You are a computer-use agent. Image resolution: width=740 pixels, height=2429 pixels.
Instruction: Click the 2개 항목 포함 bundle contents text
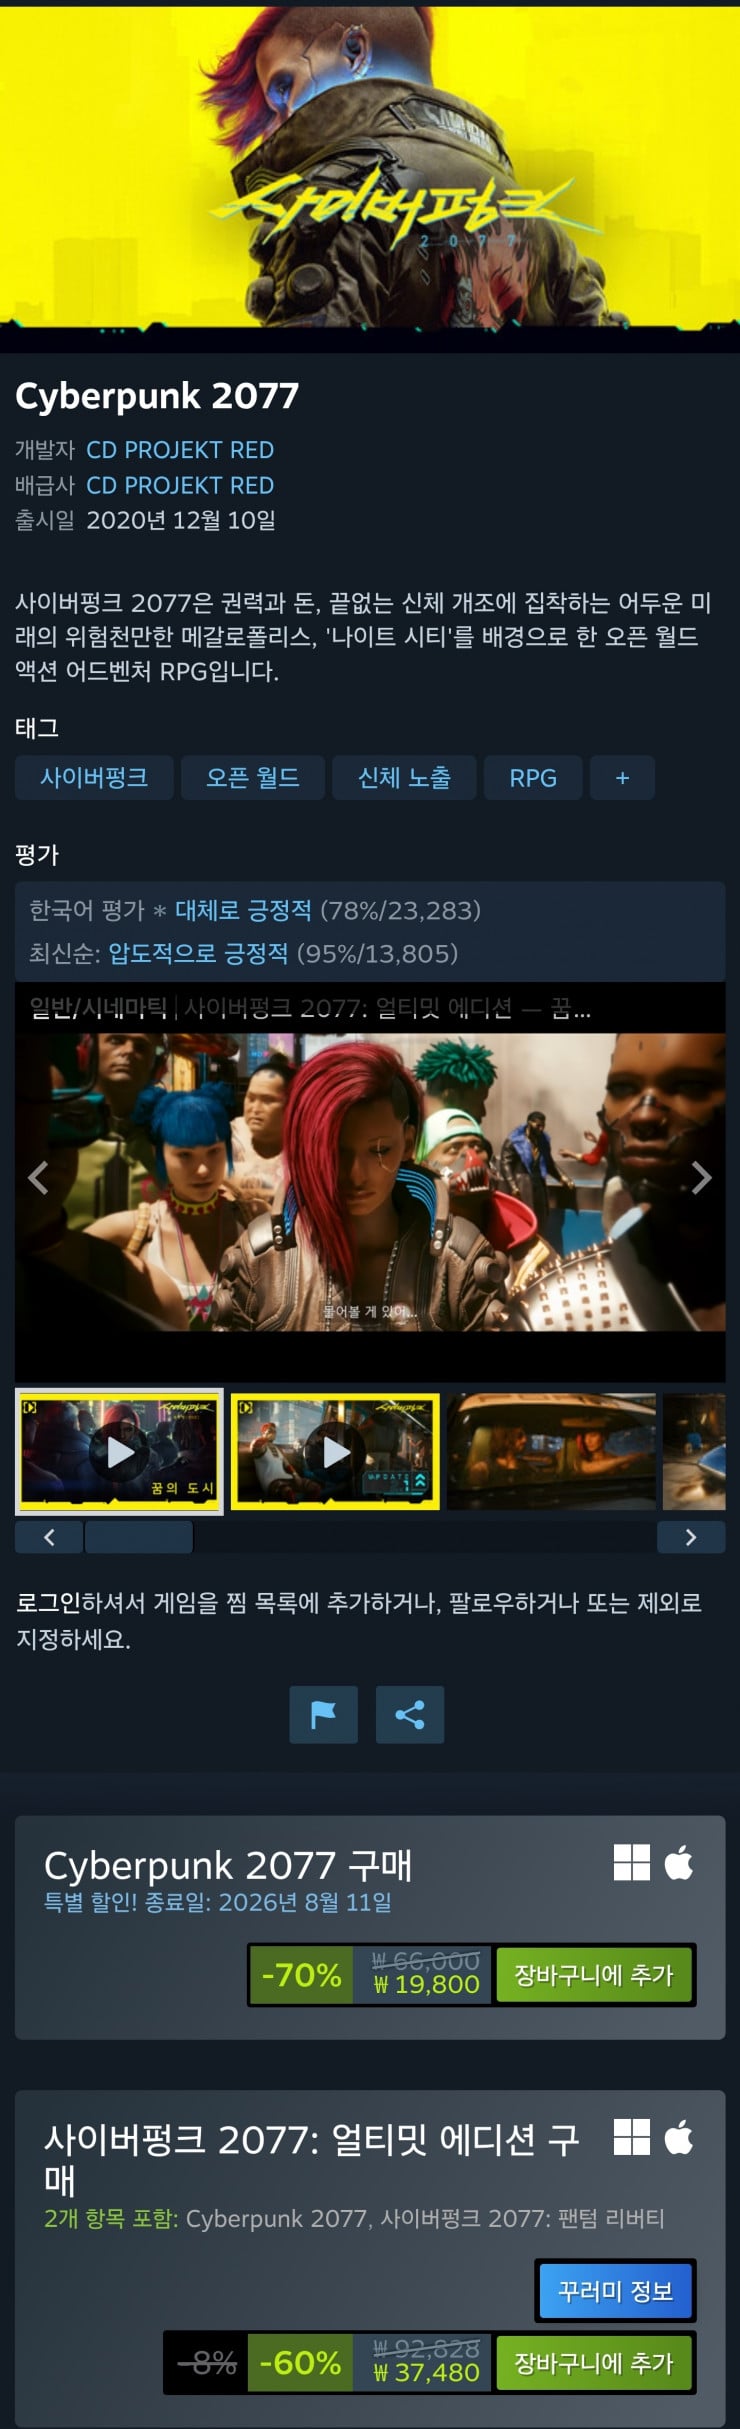354,2218
